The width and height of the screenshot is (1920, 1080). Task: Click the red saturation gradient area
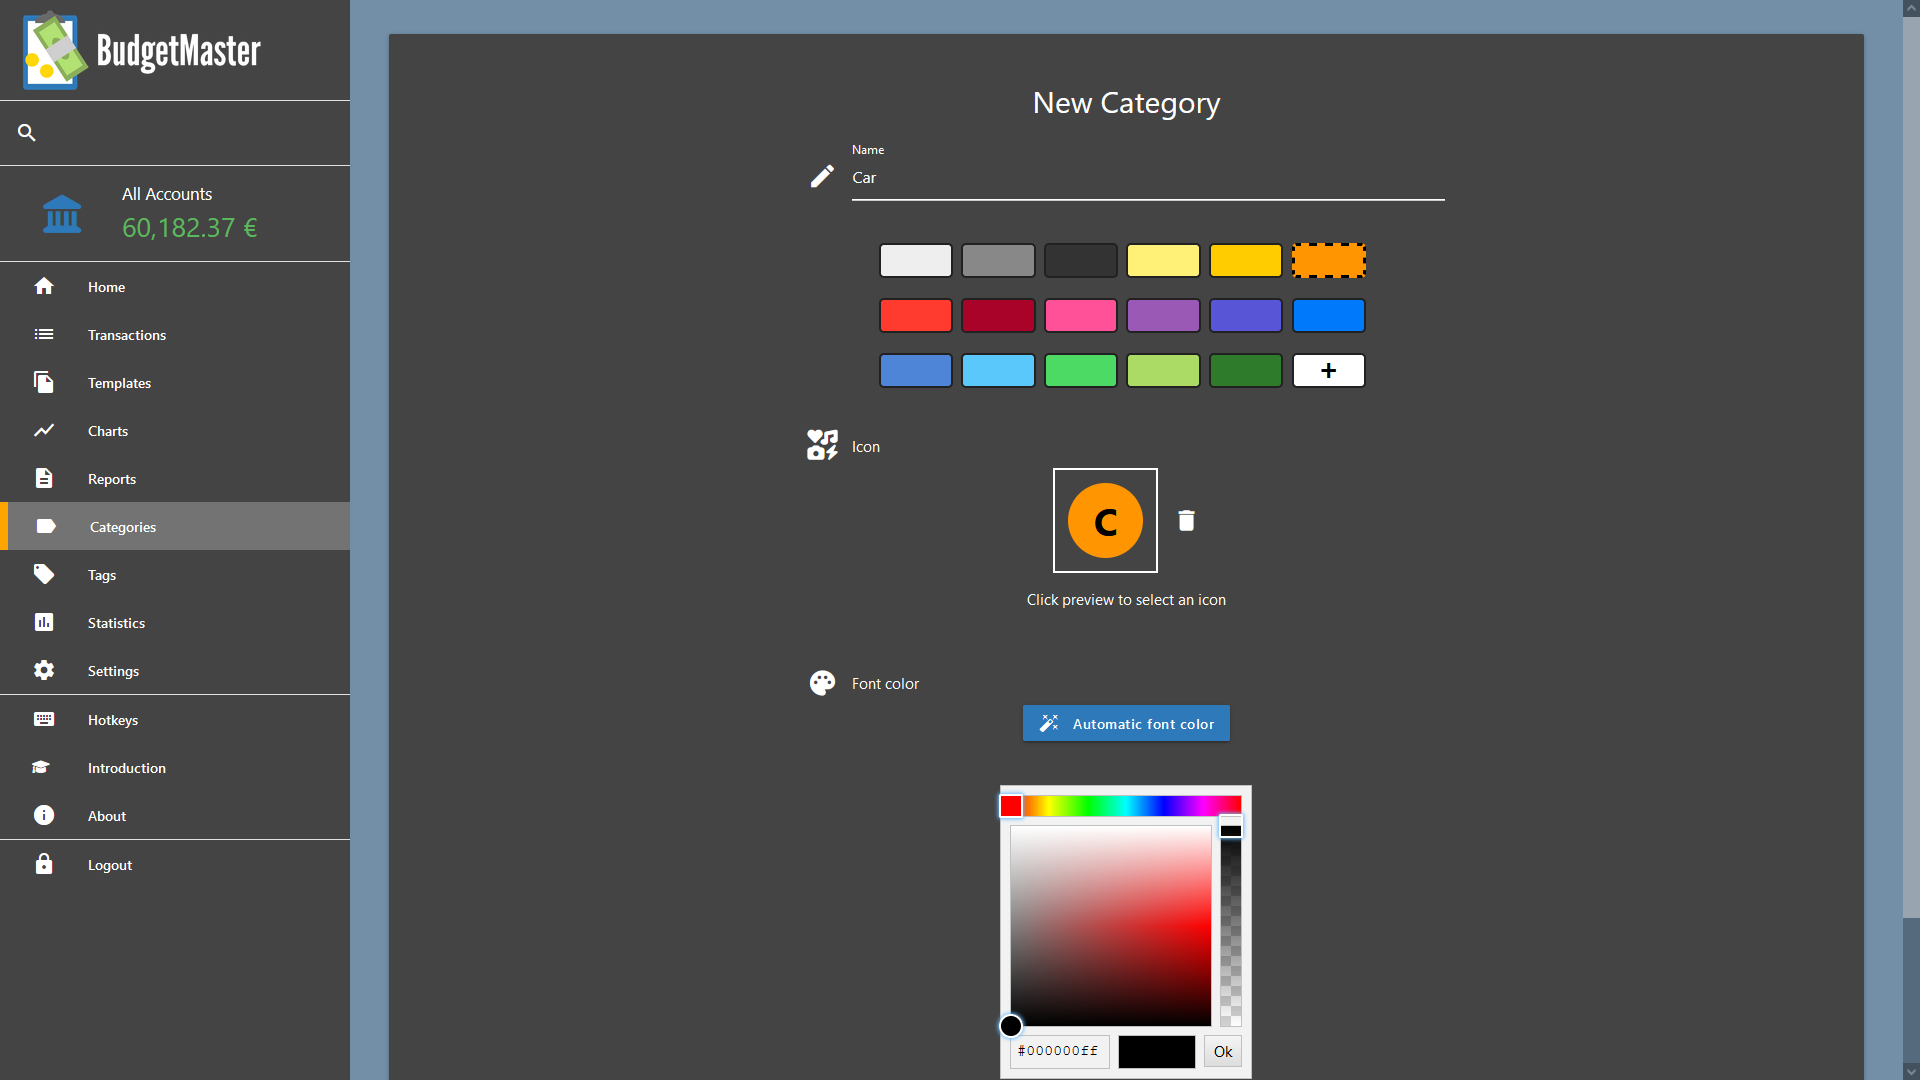(x=1110, y=925)
